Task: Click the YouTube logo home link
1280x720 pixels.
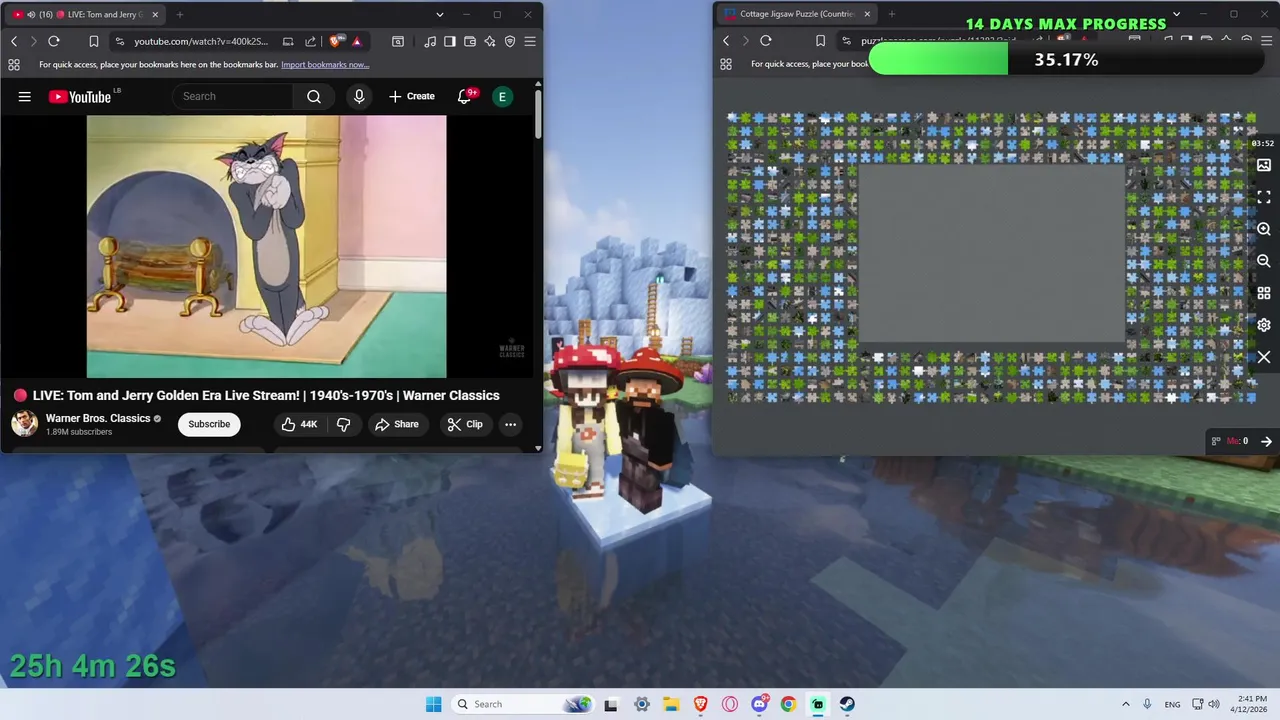Action: coord(80,96)
